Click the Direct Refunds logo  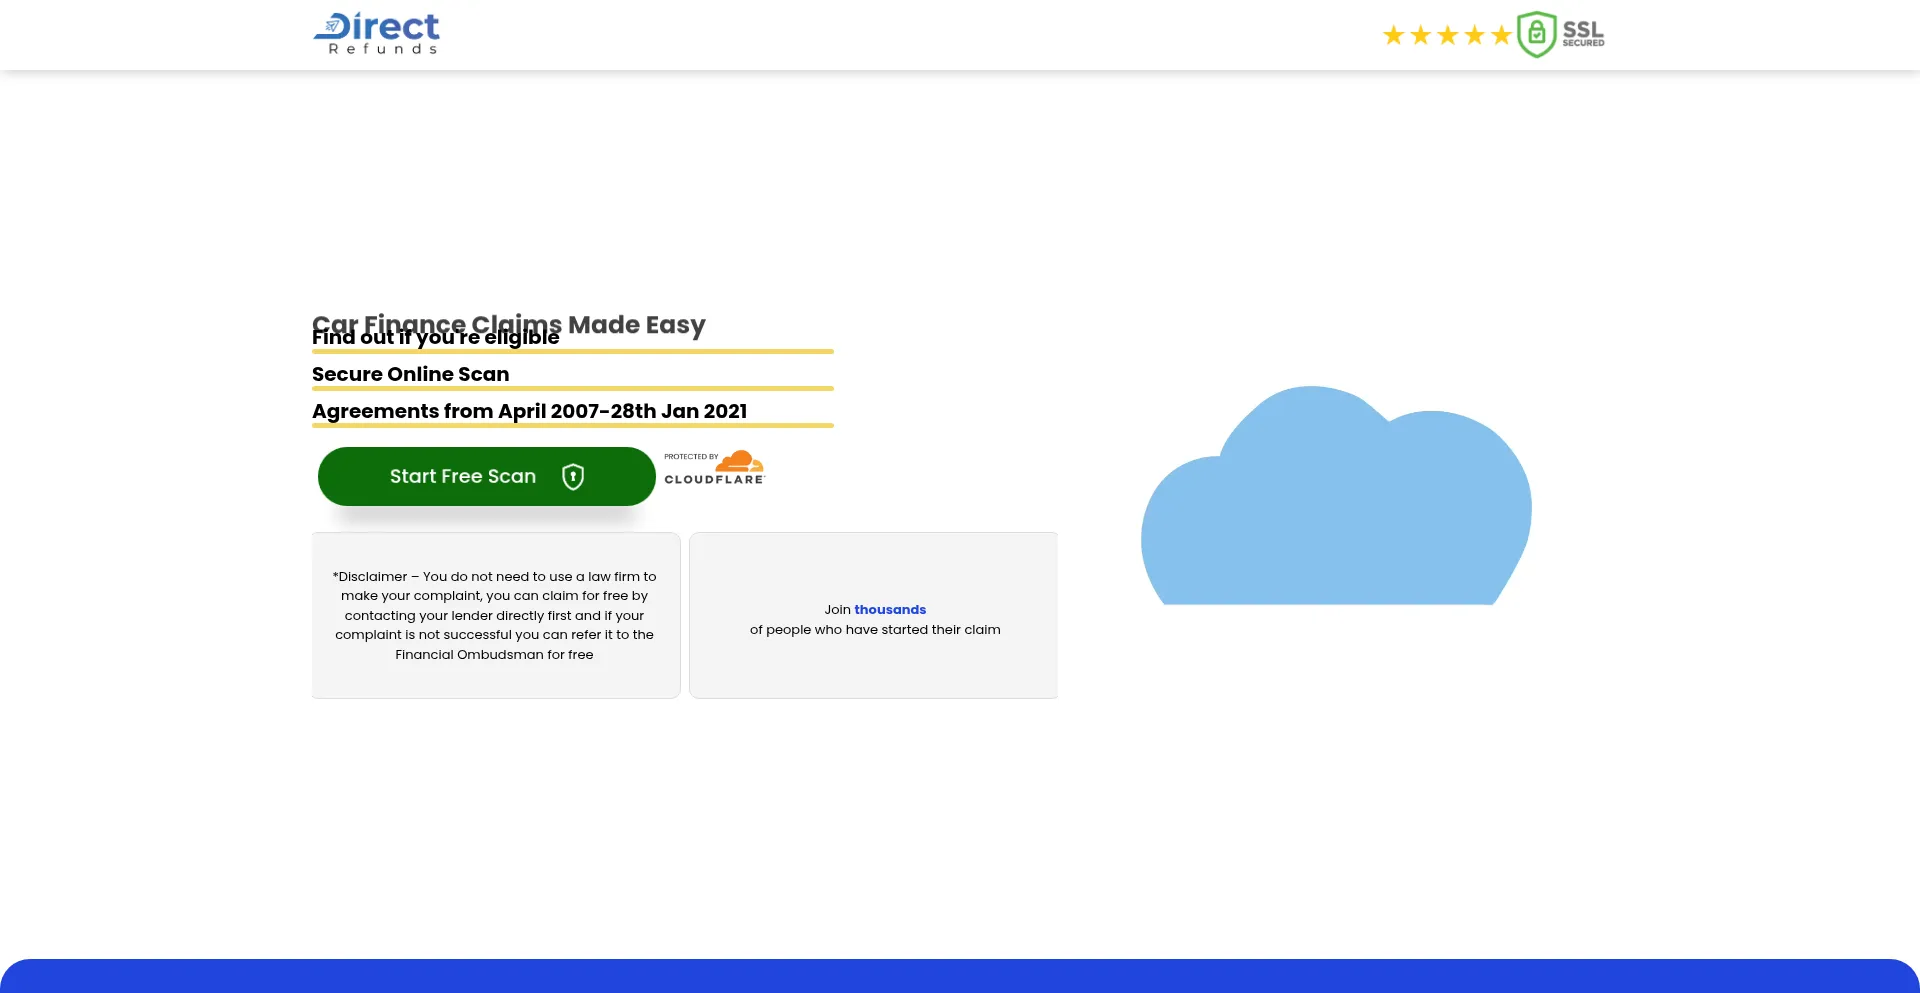(x=376, y=32)
